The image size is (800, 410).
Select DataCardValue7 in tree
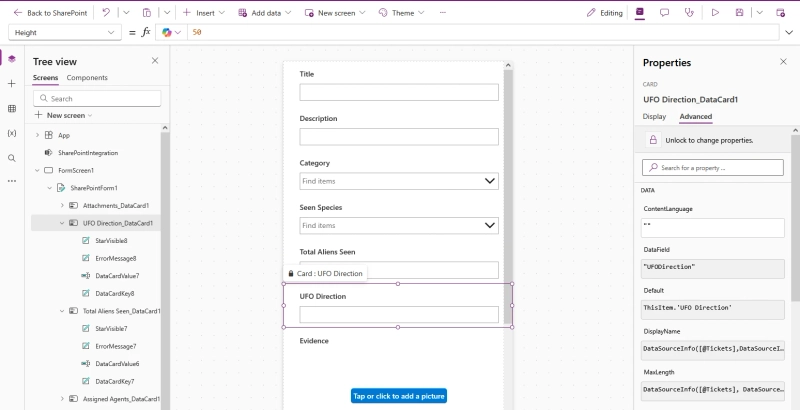point(117,276)
